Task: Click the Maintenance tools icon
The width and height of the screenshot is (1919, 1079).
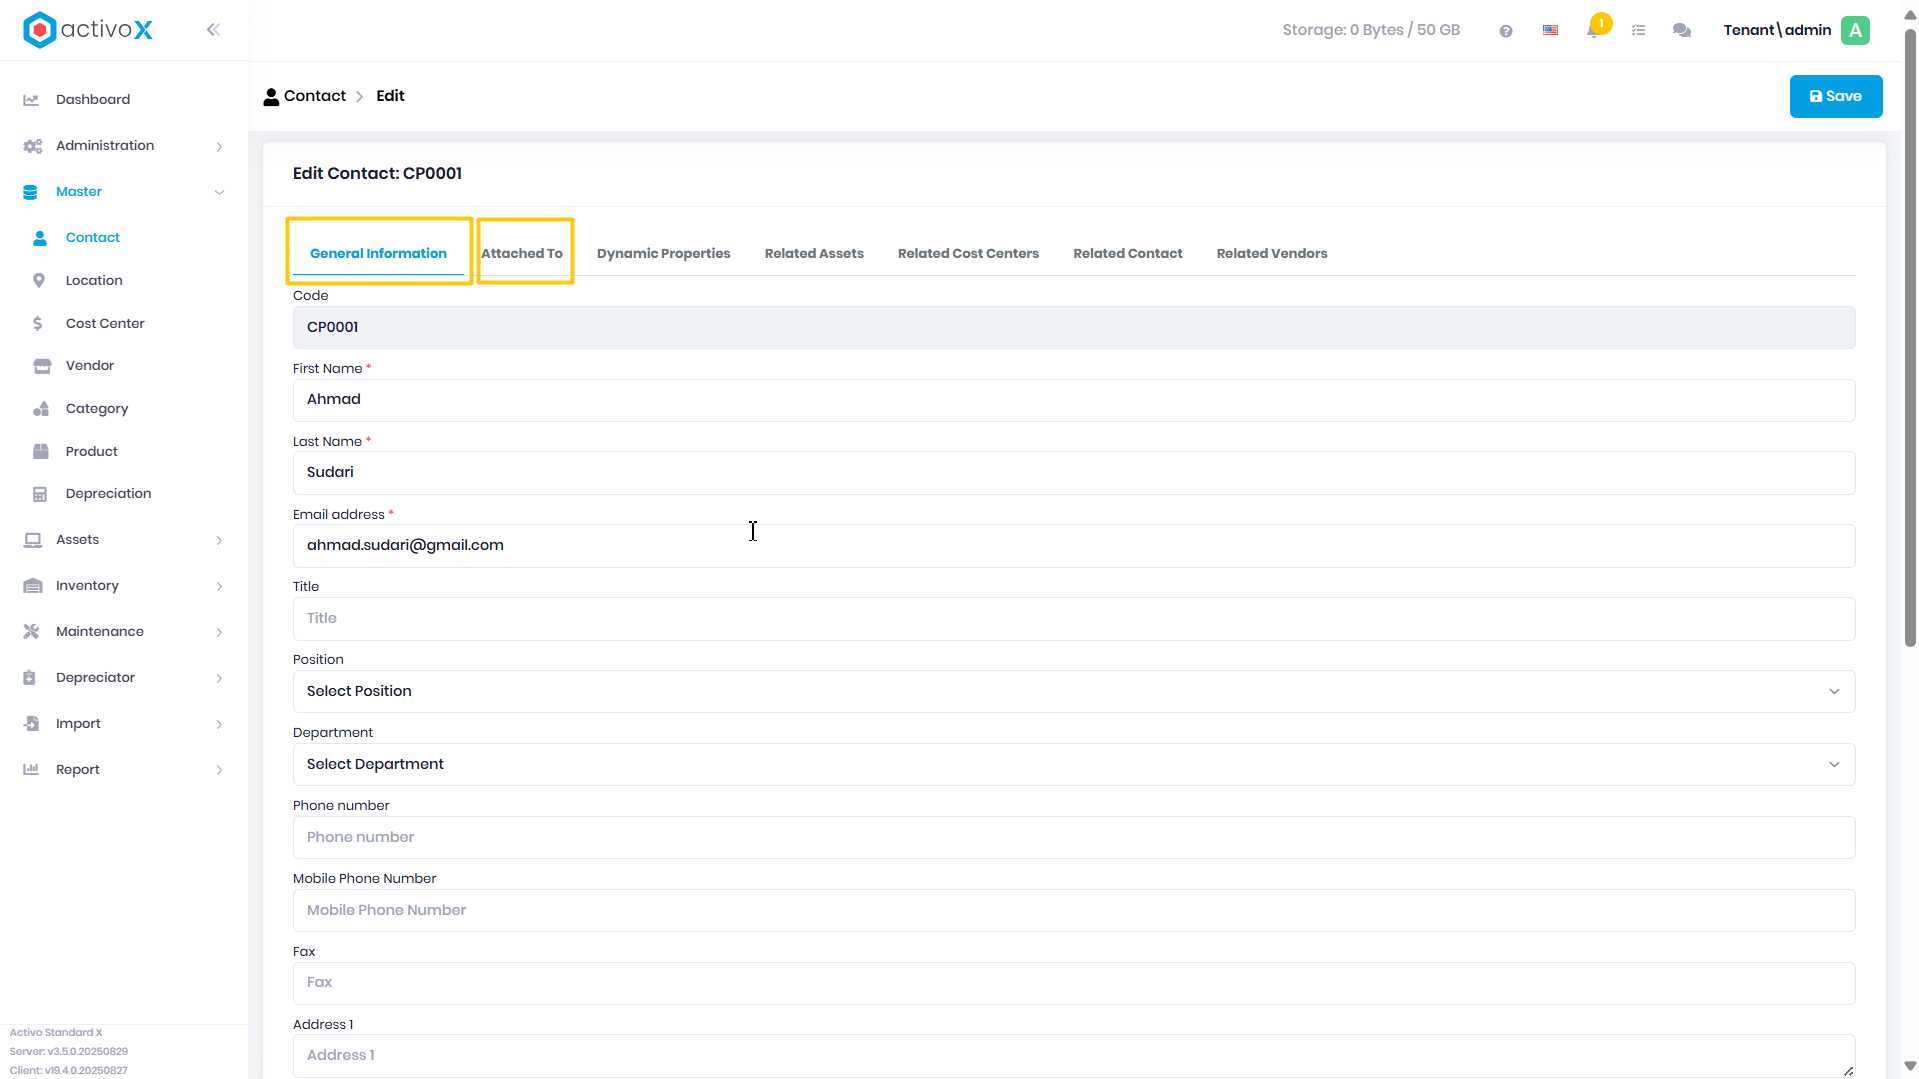Action: coord(31,632)
